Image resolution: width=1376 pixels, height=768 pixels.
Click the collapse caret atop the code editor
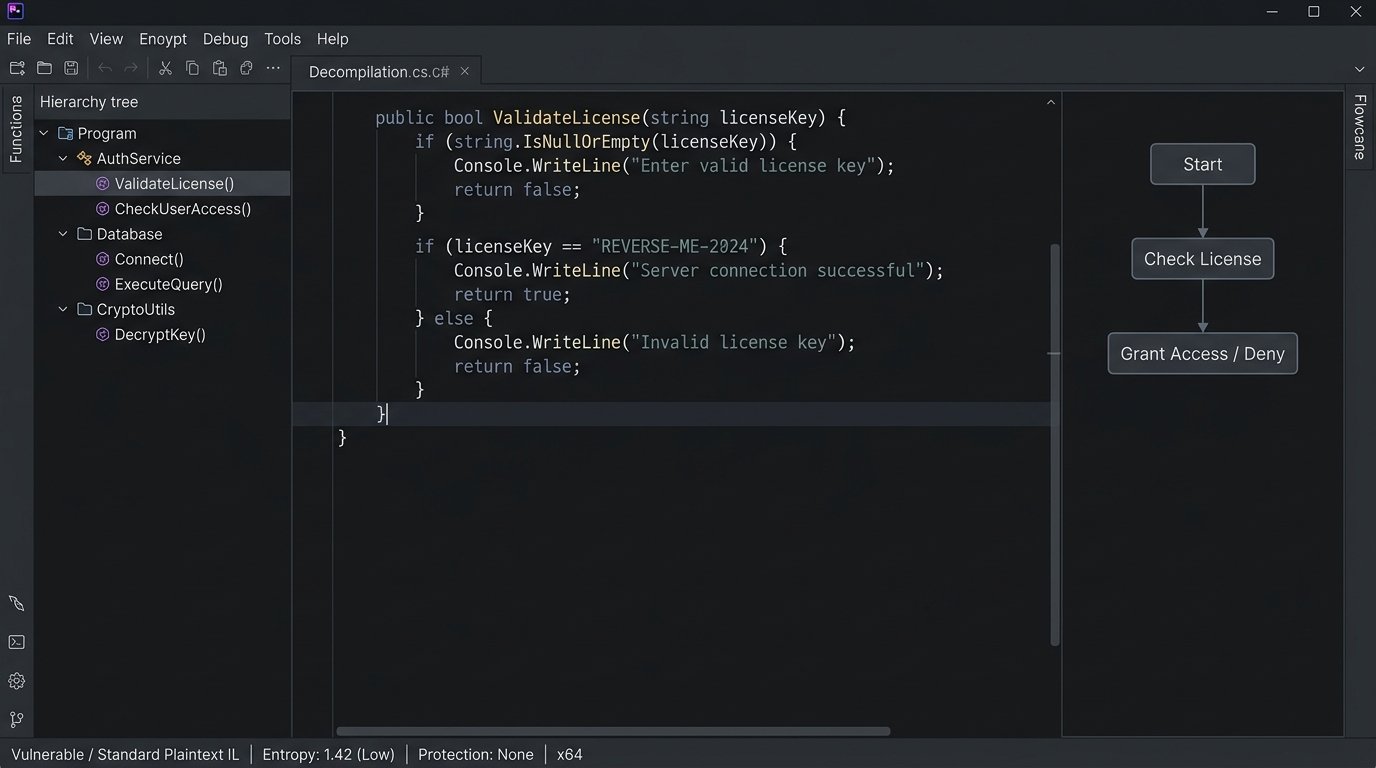tap(1050, 102)
